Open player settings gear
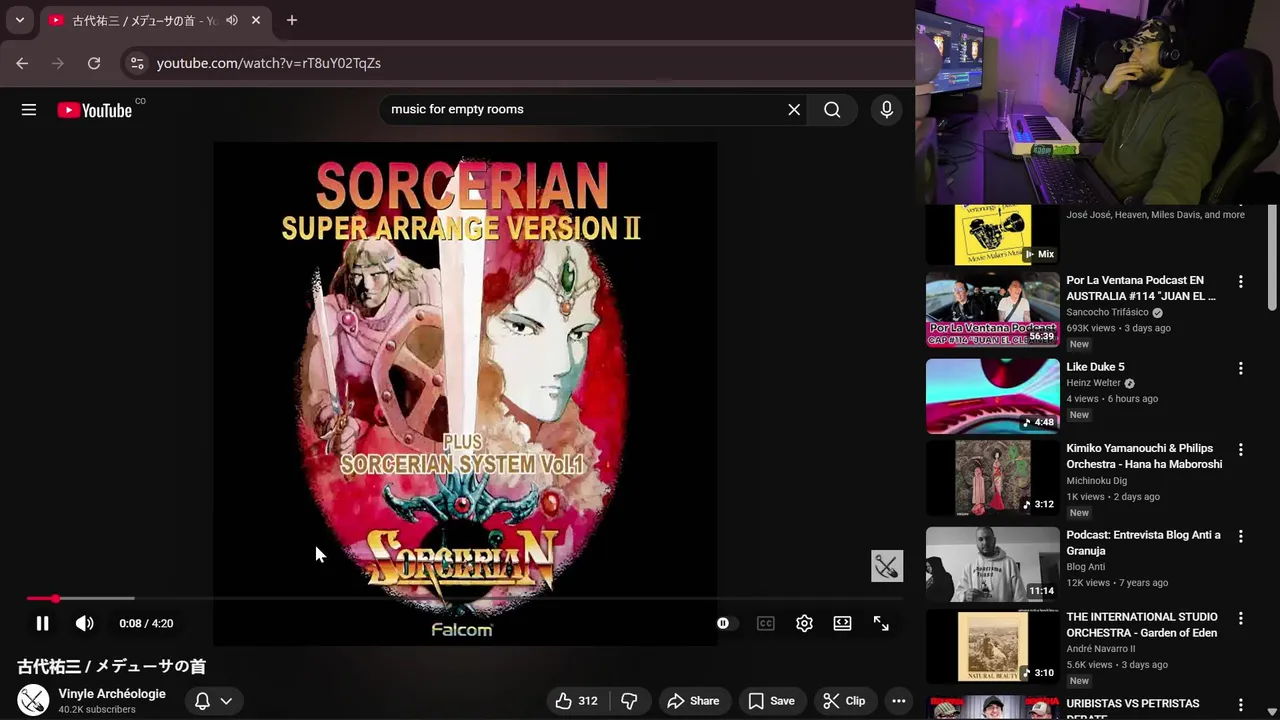 click(x=804, y=623)
